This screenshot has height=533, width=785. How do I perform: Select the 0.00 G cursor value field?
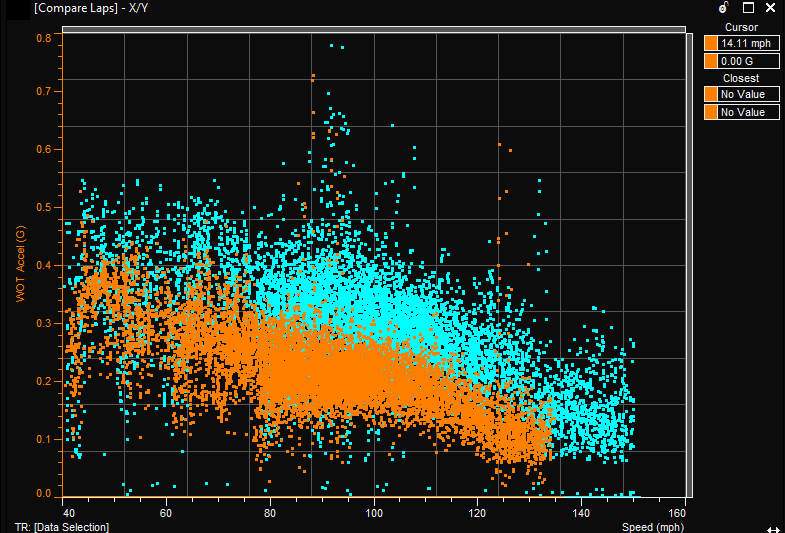click(x=748, y=62)
